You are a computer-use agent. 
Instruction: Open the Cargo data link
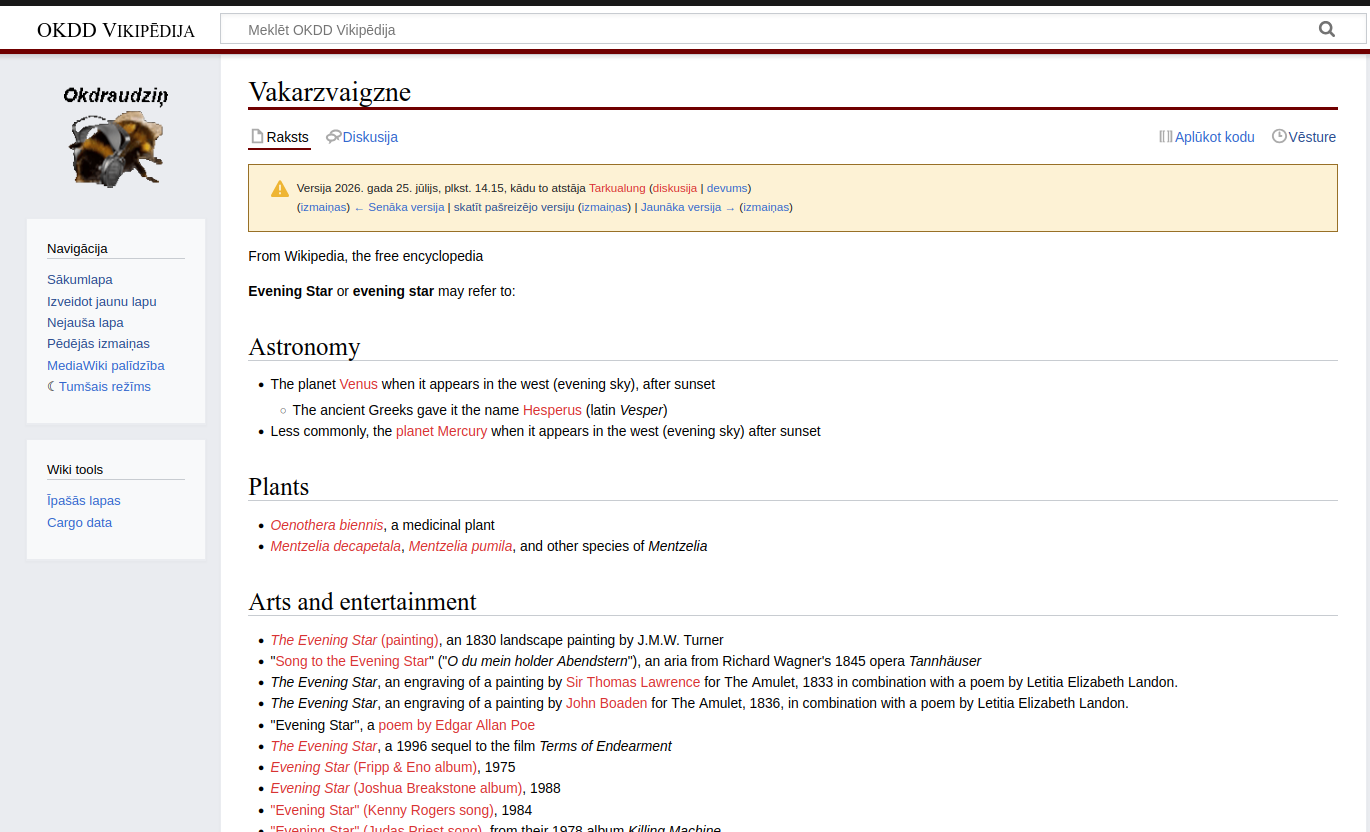pyautogui.click(x=79, y=523)
